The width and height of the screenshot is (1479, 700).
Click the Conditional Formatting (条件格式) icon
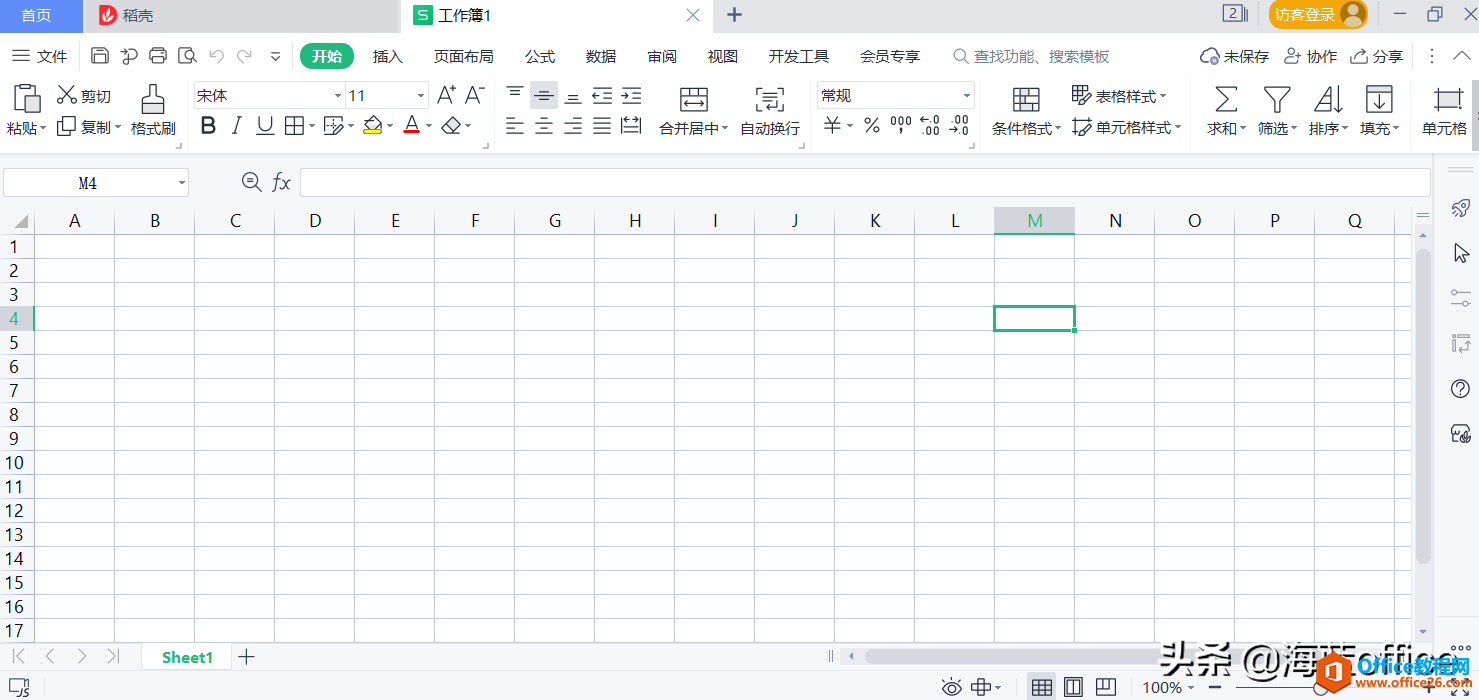coord(1026,100)
